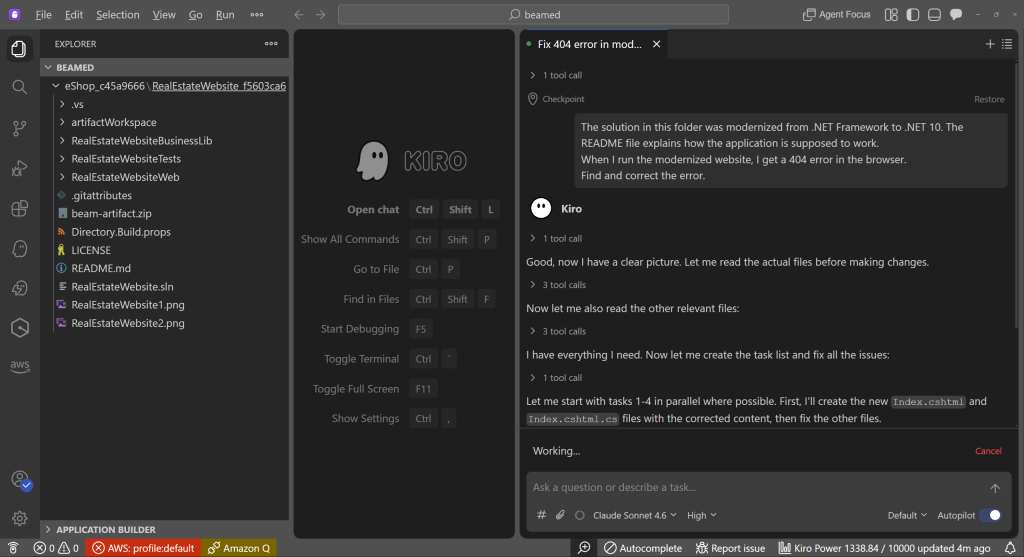Viewport: 1024px width, 557px height.
Task: Open the Search view in activity bar
Action: pyautogui.click(x=20, y=87)
